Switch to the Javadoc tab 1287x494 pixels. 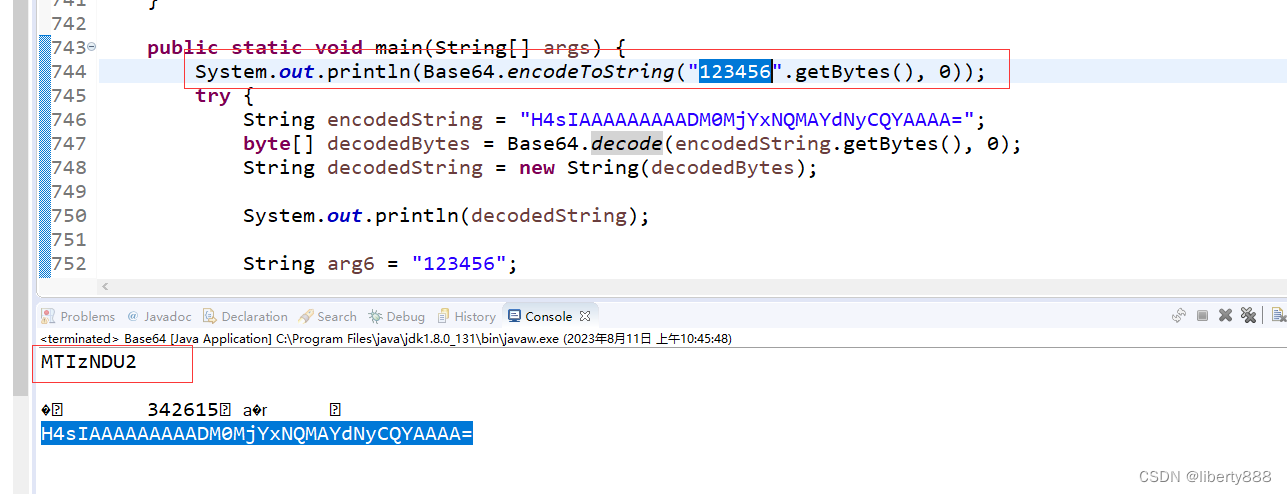(158, 316)
